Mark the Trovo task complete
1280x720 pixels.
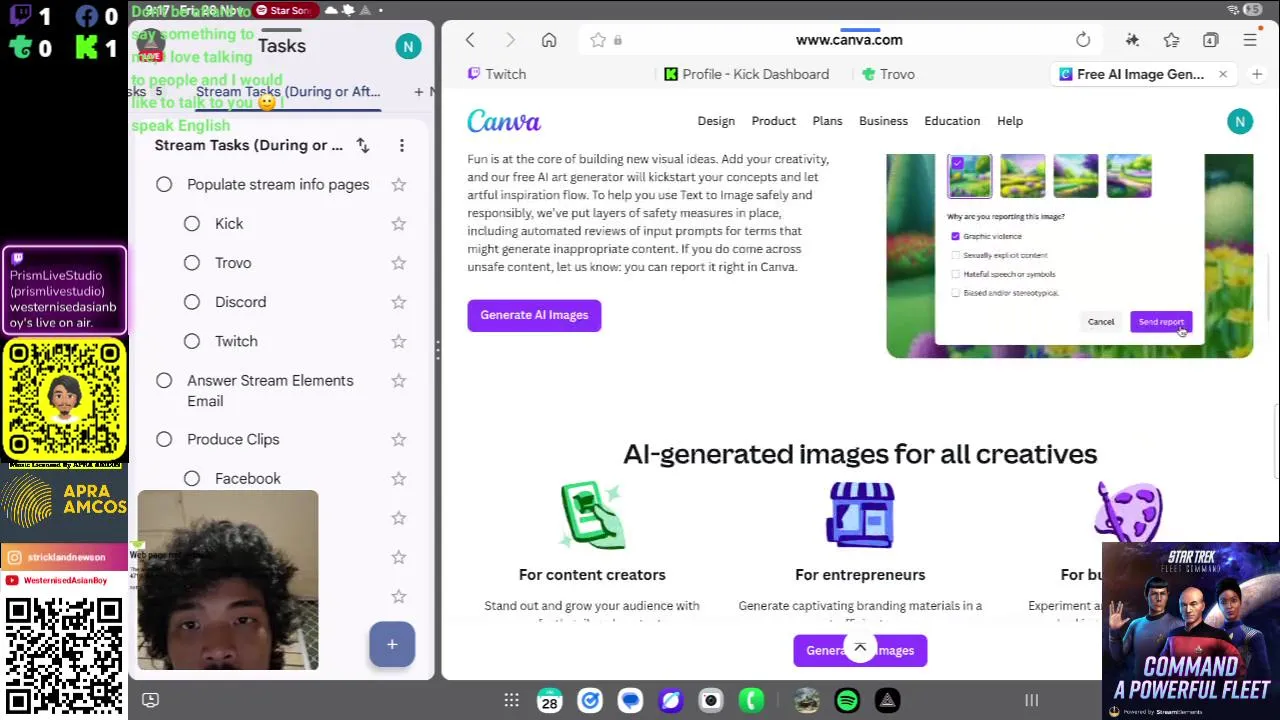point(192,262)
